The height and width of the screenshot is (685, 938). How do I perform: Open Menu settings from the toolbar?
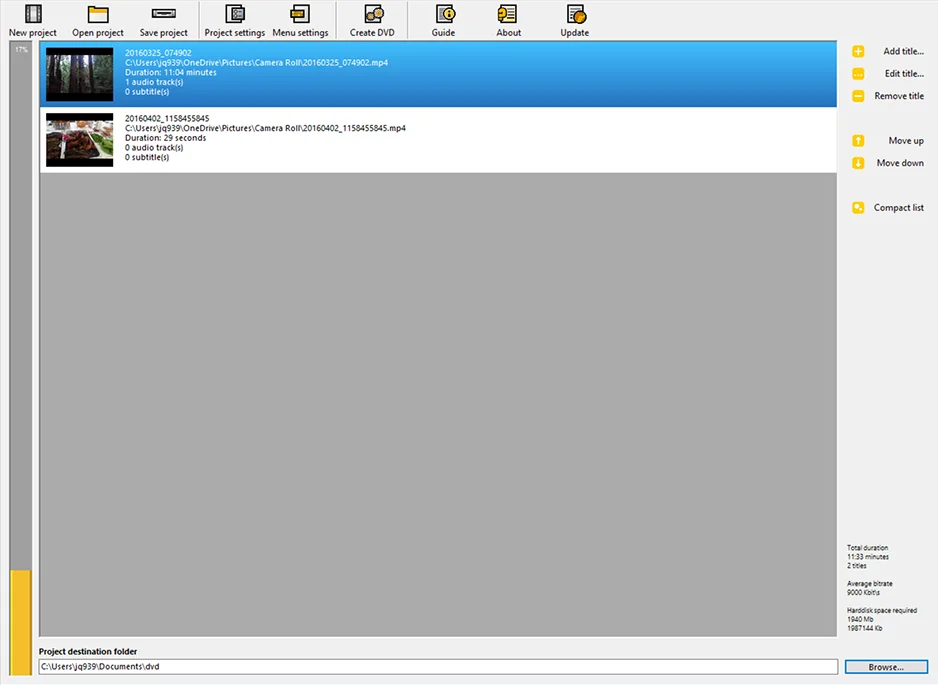[300, 14]
